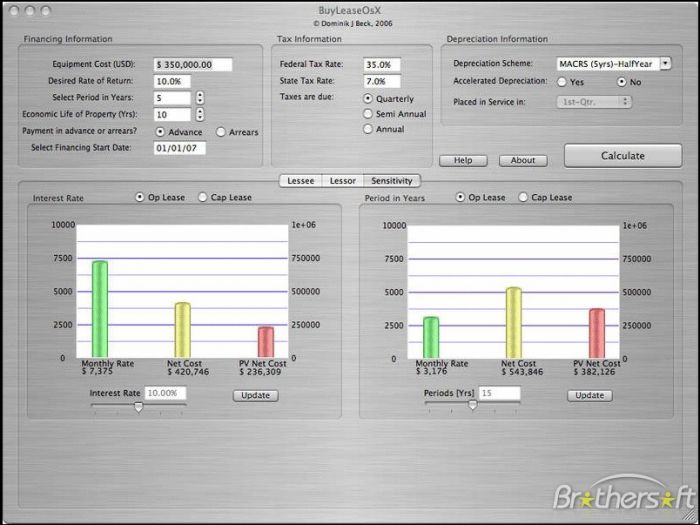This screenshot has width=700, height=525.
Task: Click Update under Interest Rate chart
Action: pyautogui.click(x=255, y=396)
